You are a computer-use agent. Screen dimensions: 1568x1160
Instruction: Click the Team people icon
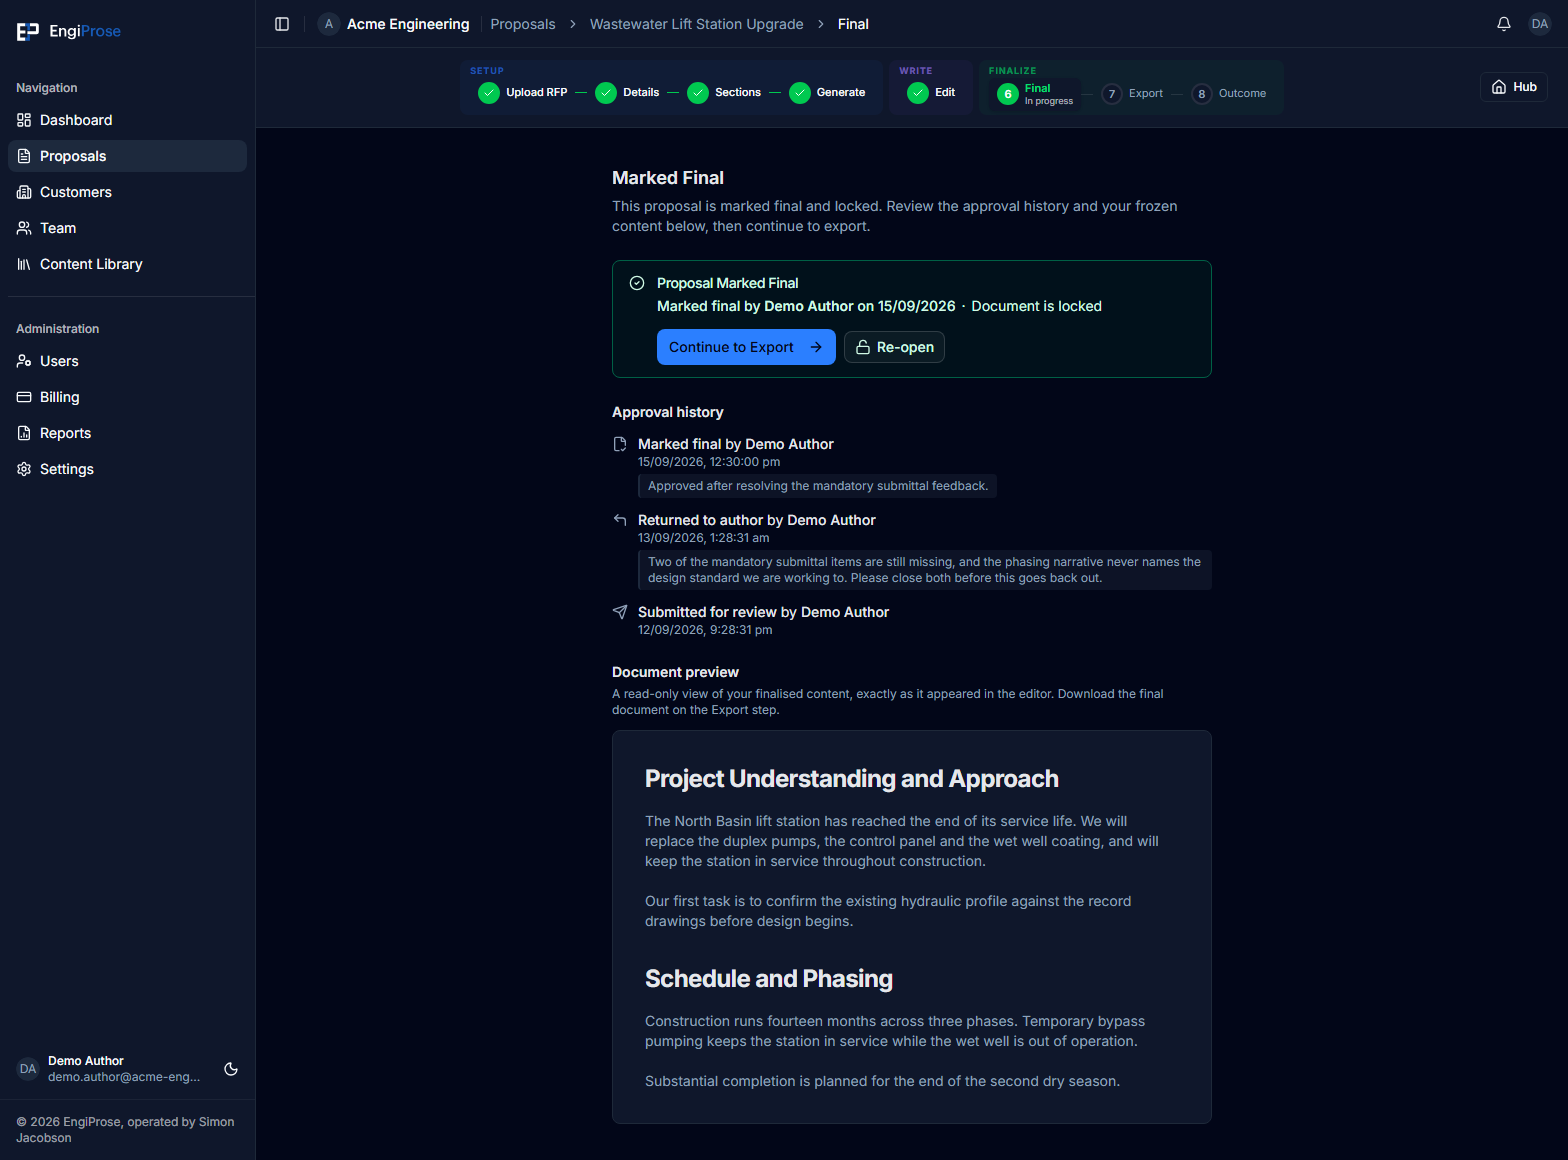[x=24, y=228]
